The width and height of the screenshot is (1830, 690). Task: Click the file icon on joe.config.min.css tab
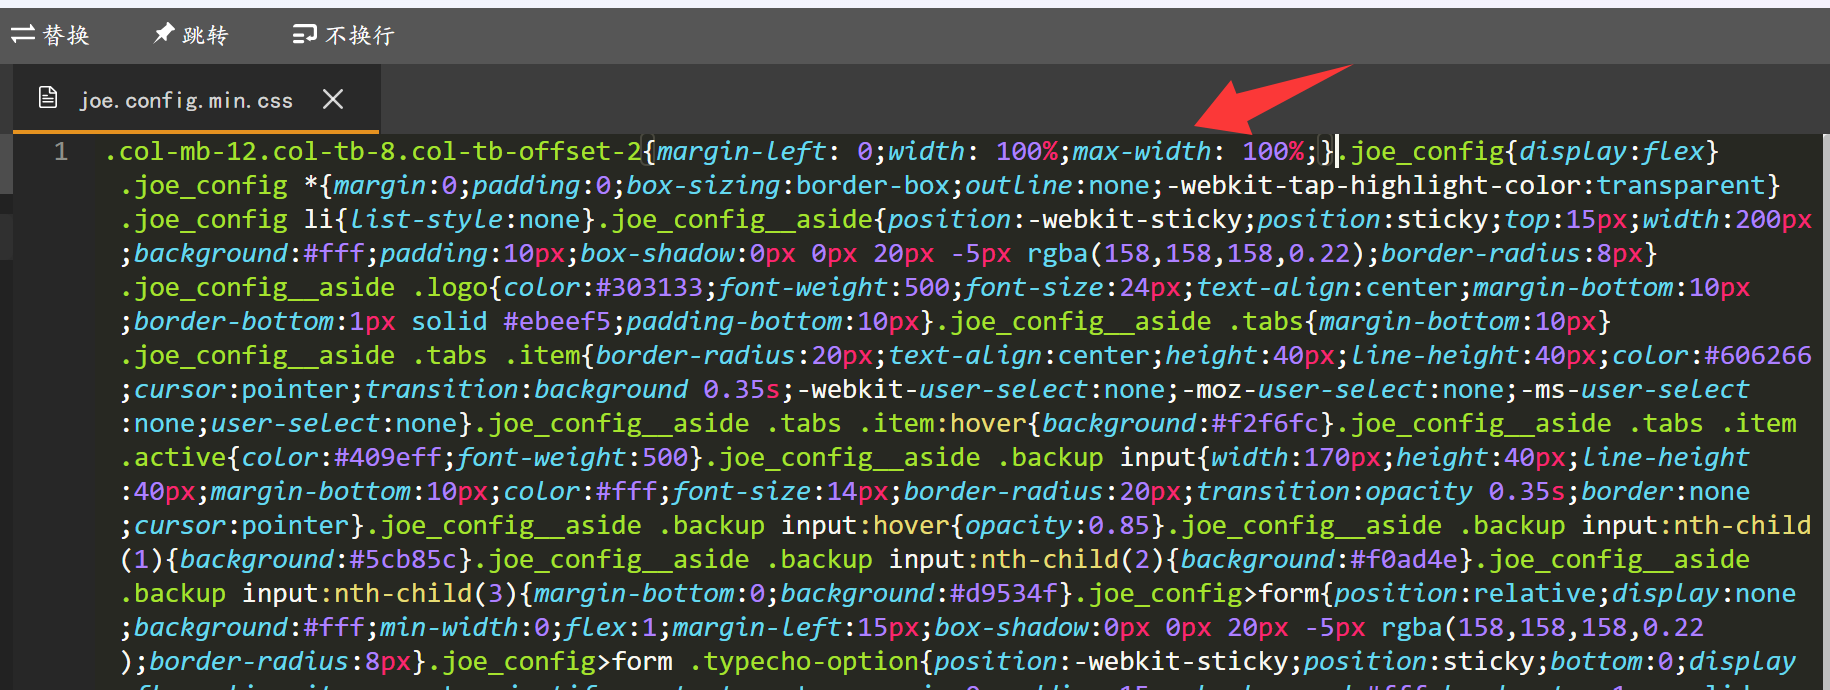tap(47, 98)
